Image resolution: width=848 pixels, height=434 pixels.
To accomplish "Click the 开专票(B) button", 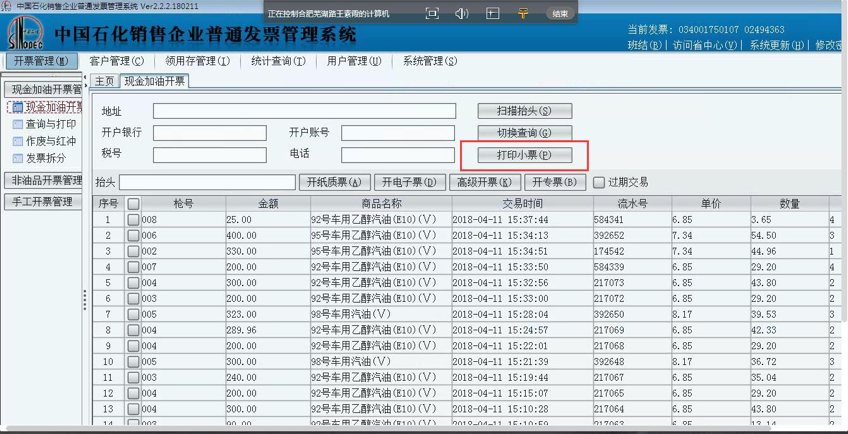I will click(x=555, y=182).
